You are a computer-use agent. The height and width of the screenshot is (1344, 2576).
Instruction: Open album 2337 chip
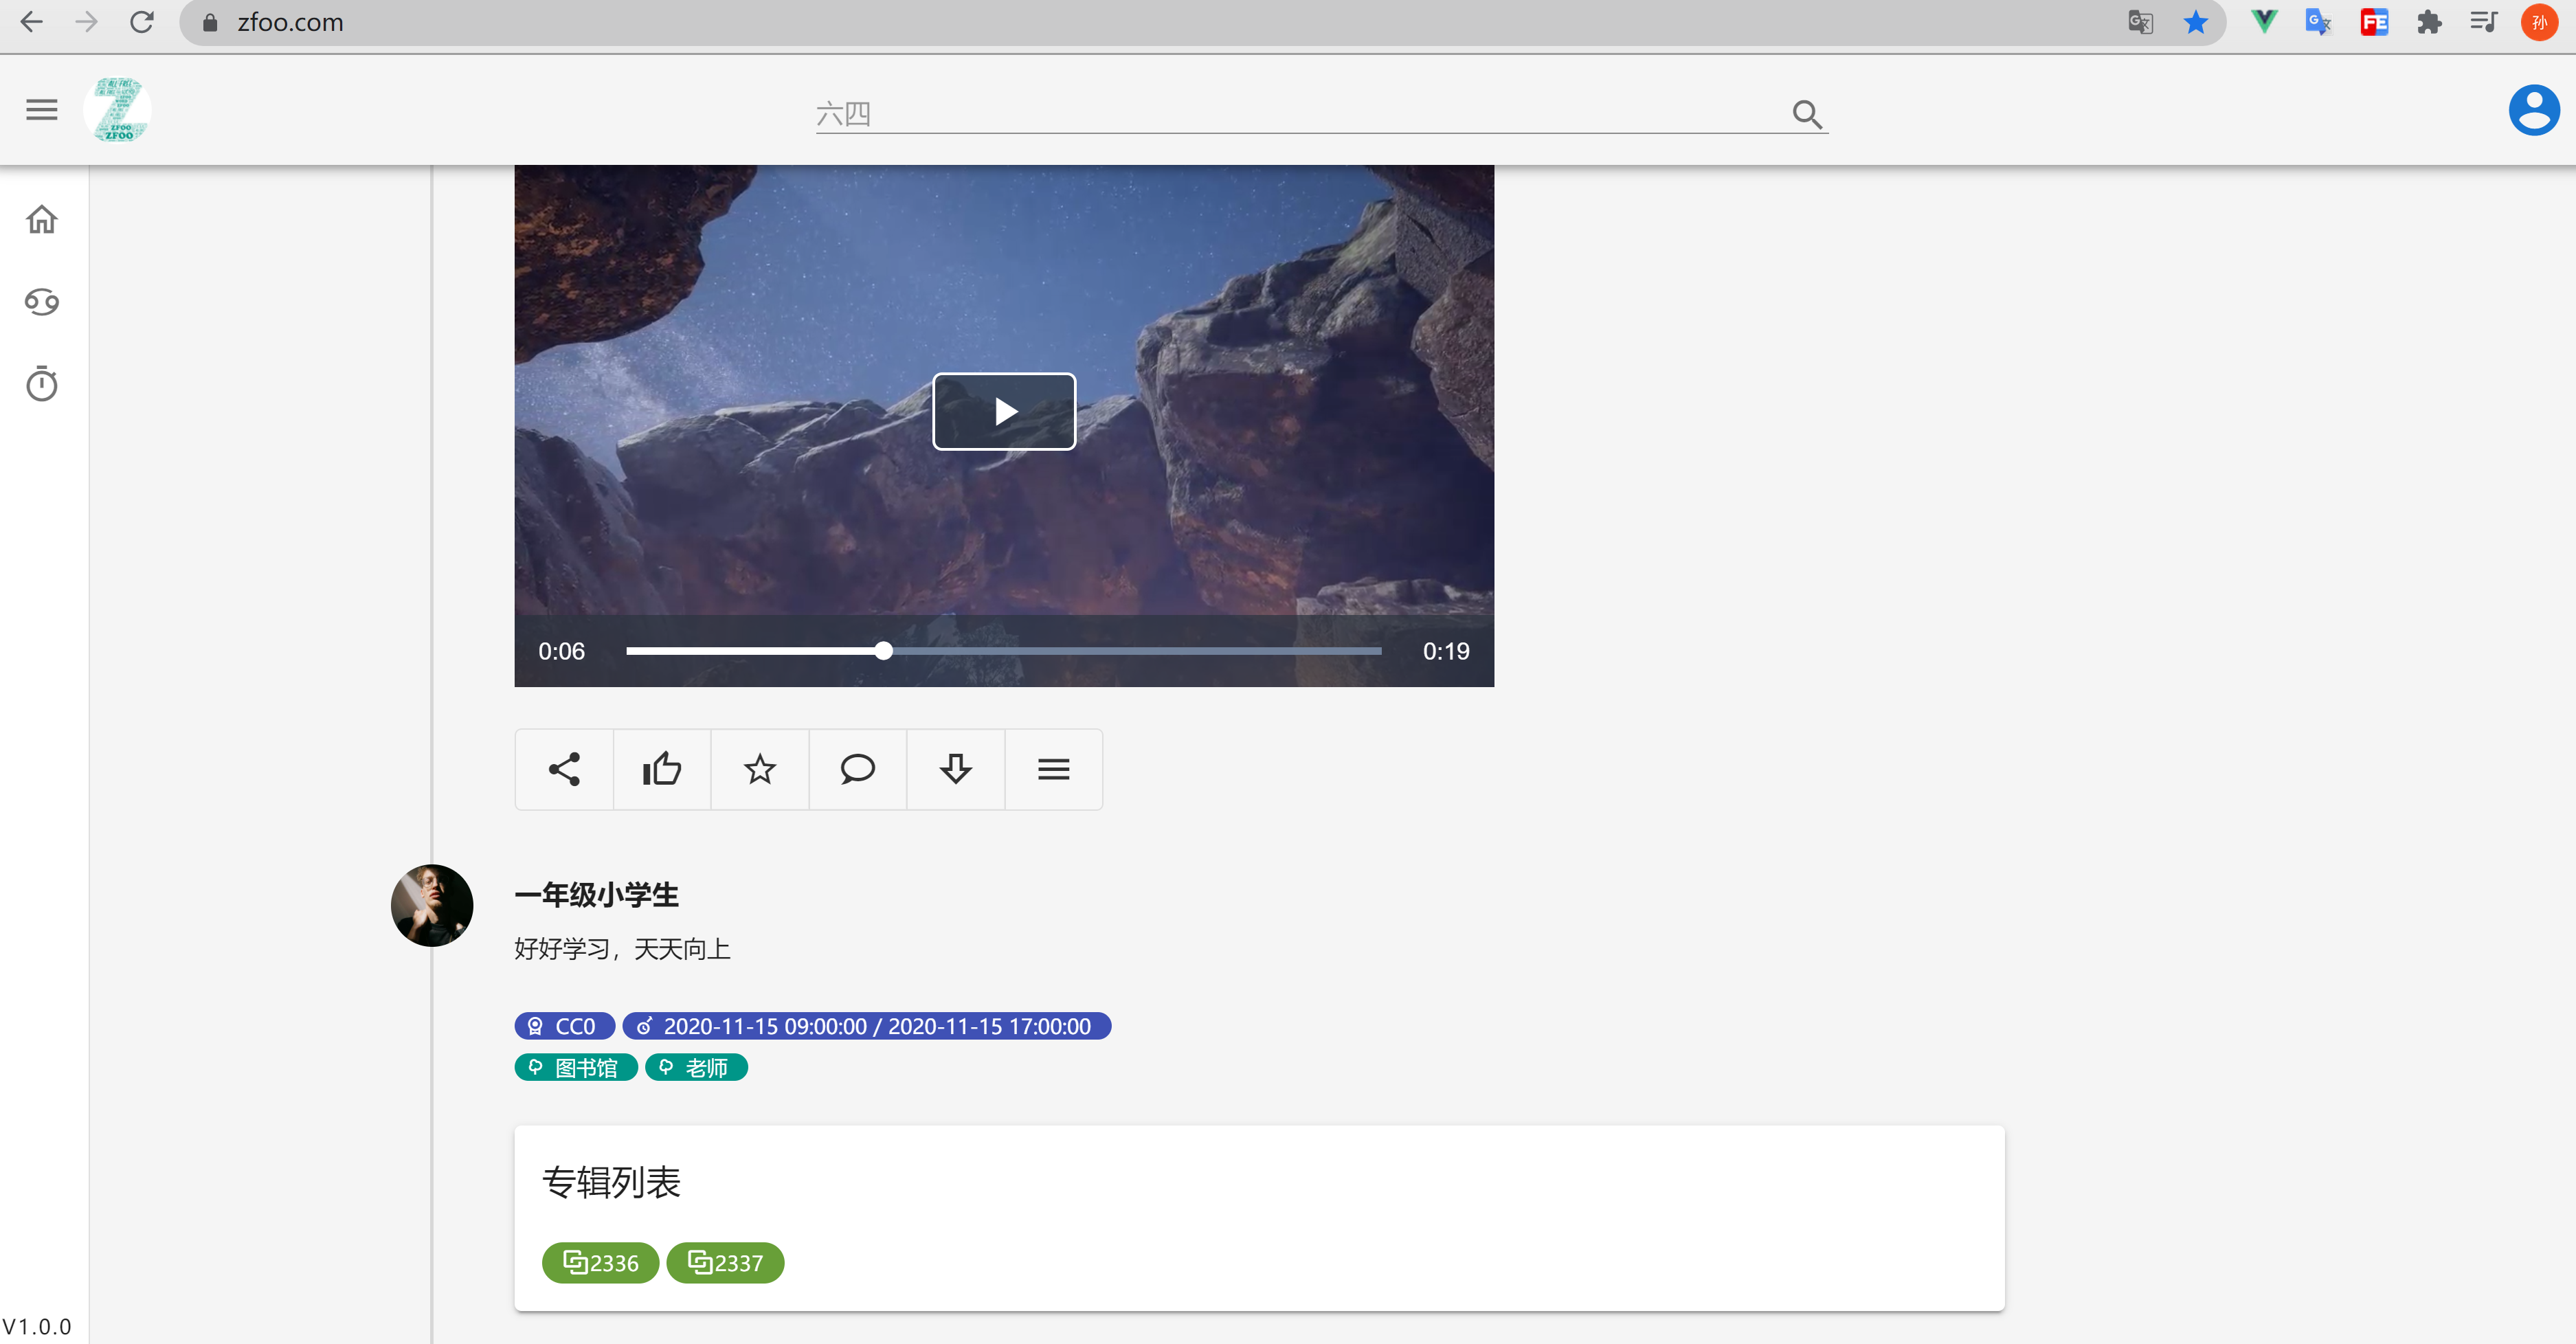[x=725, y=1263]
